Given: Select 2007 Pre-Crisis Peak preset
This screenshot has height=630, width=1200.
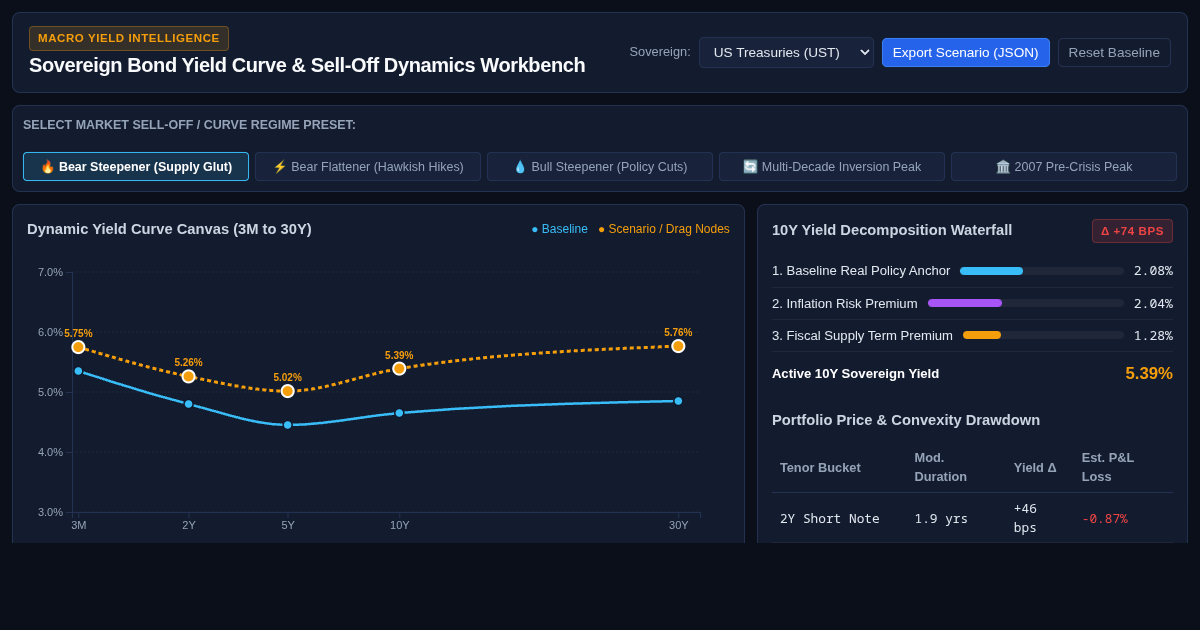Looking at the screenshot, I should (1064, 167).
